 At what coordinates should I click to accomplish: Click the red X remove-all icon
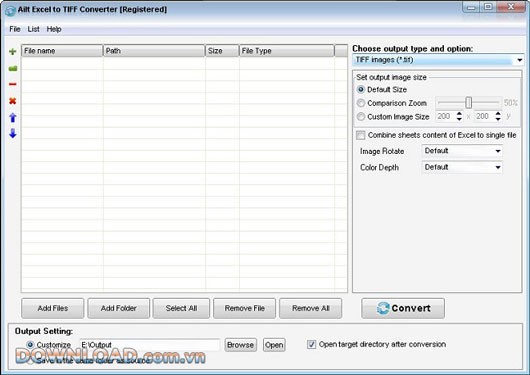(13, 101)
